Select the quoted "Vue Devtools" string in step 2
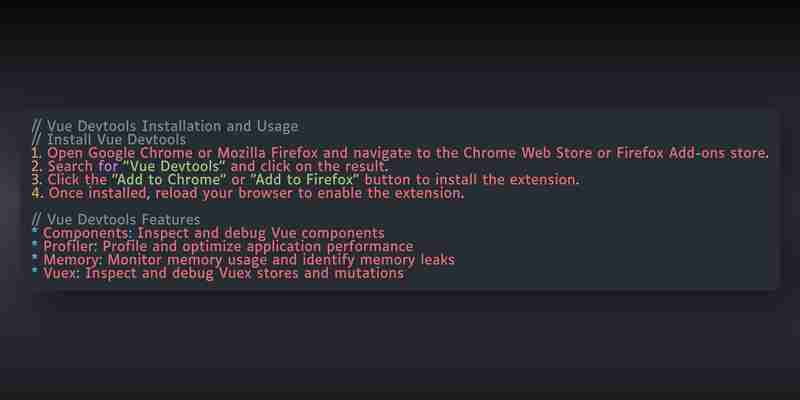The width and height of the screenshot is (800, 400). (174, 166)
